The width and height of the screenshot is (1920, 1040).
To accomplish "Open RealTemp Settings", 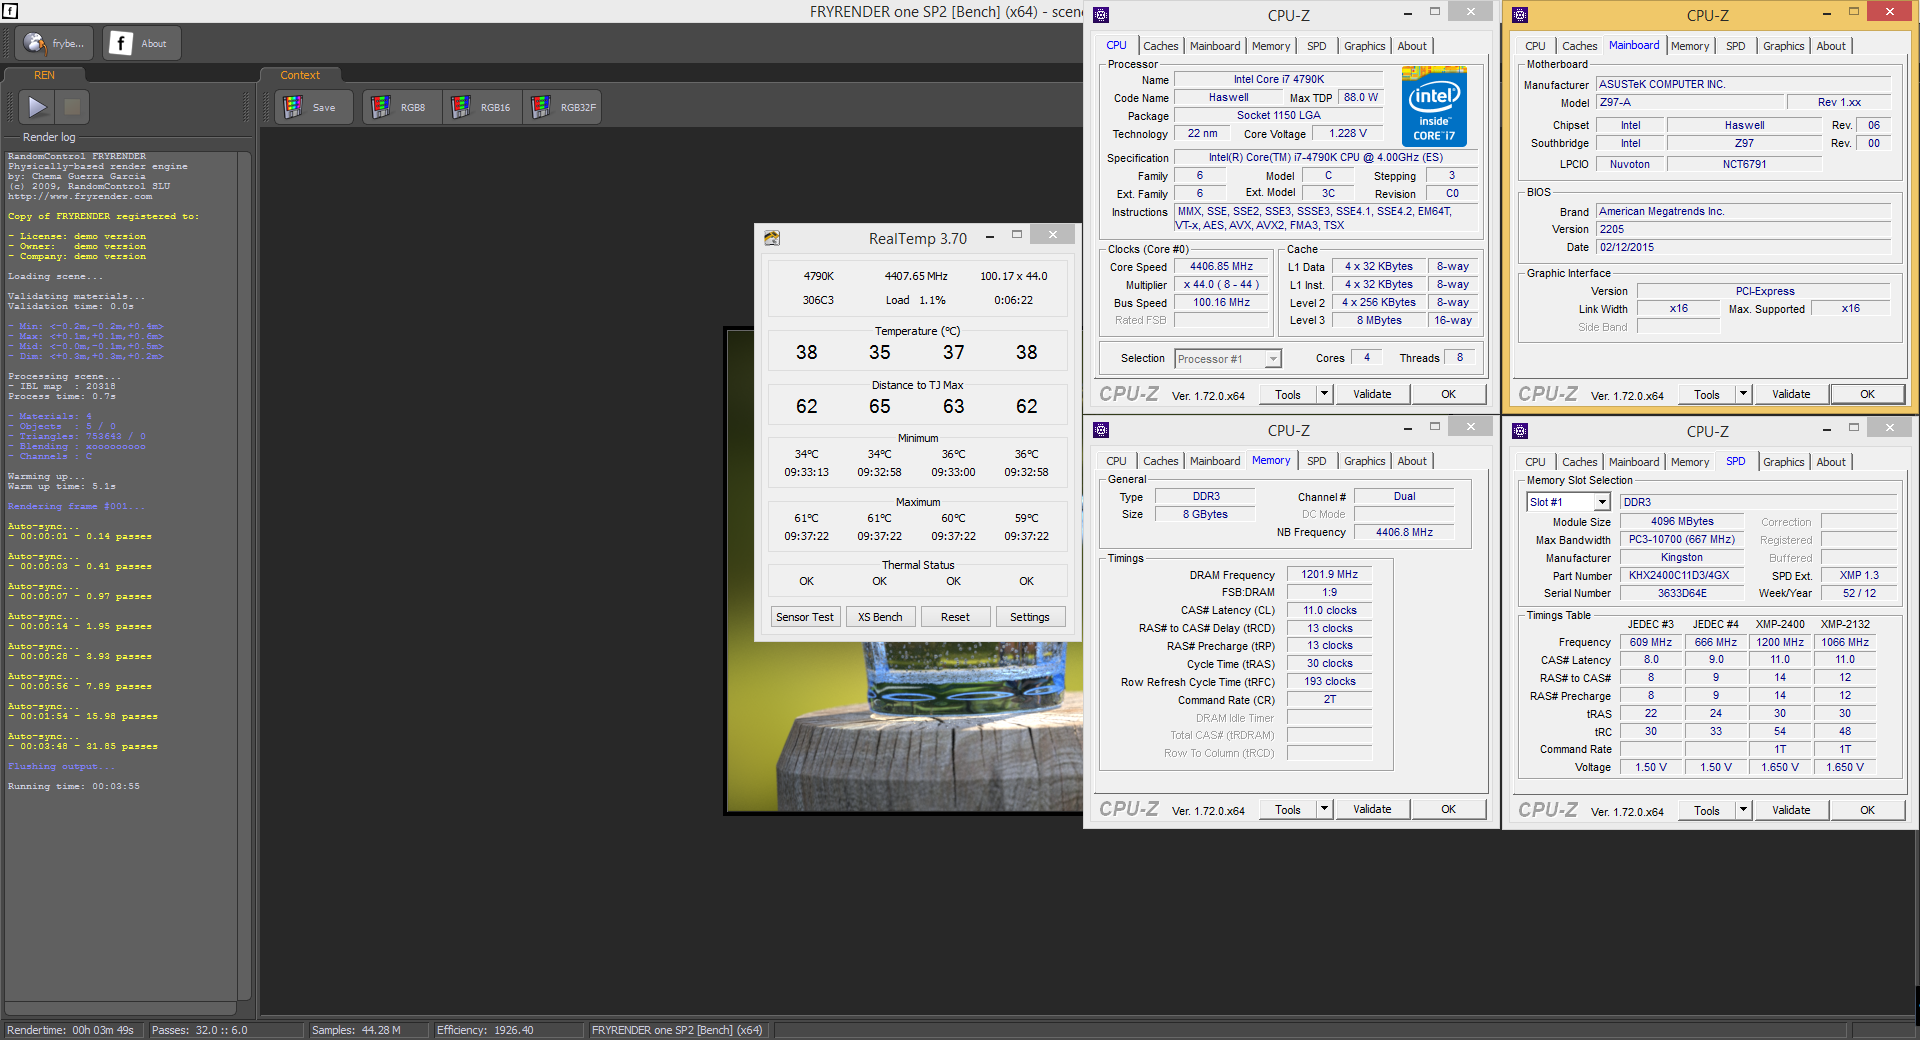I will tap(1030, 617).
